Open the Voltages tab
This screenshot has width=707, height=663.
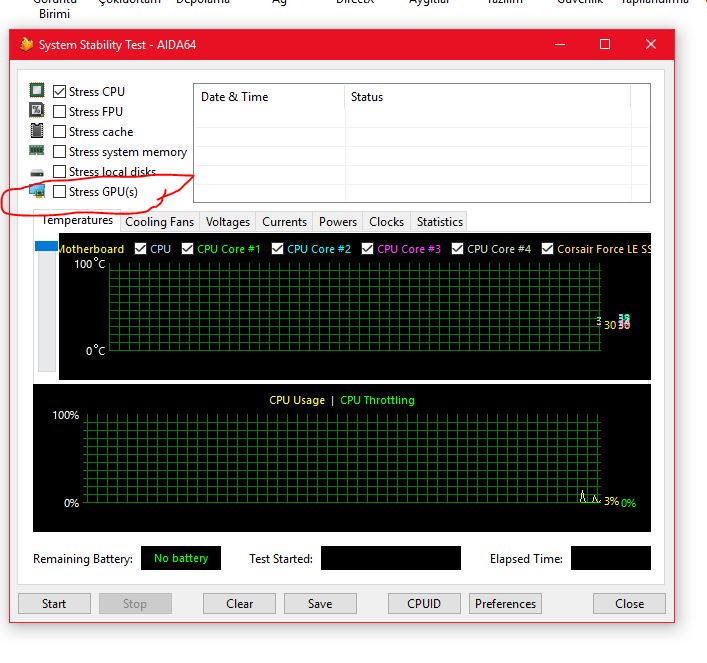click(x=228, y=222)
